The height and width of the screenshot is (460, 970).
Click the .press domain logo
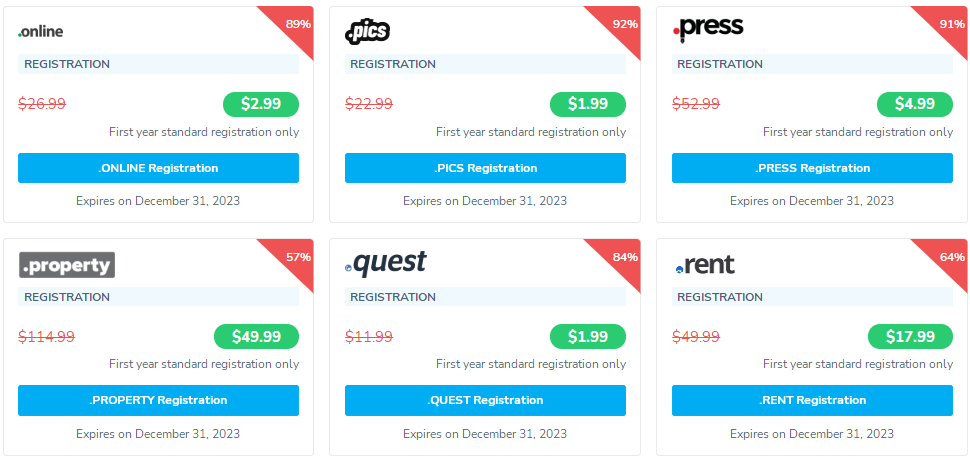(708, 28)
